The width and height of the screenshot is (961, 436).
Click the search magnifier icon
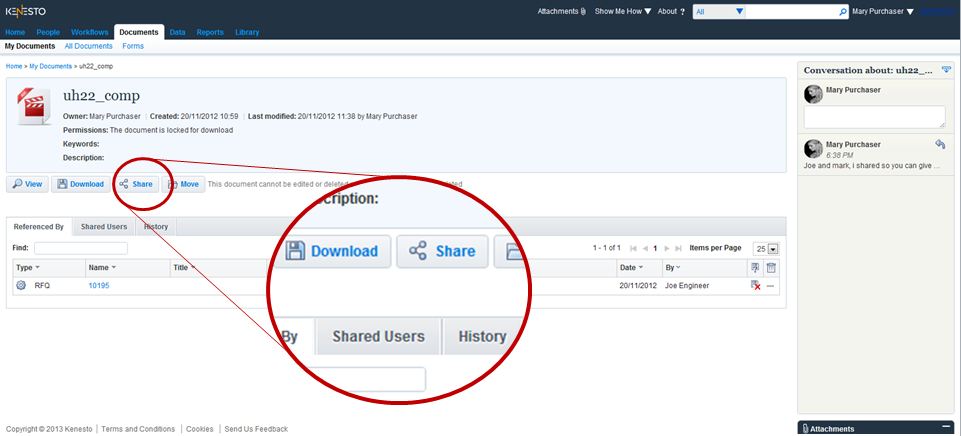842,12
